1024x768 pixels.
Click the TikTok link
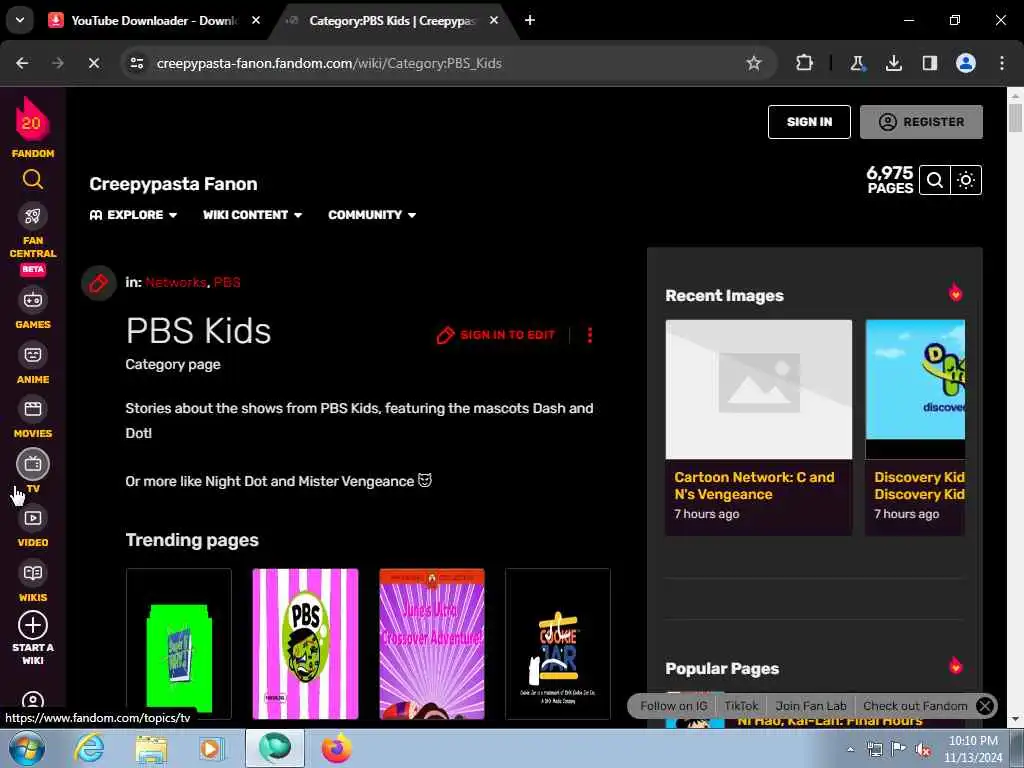click(741, 705)
